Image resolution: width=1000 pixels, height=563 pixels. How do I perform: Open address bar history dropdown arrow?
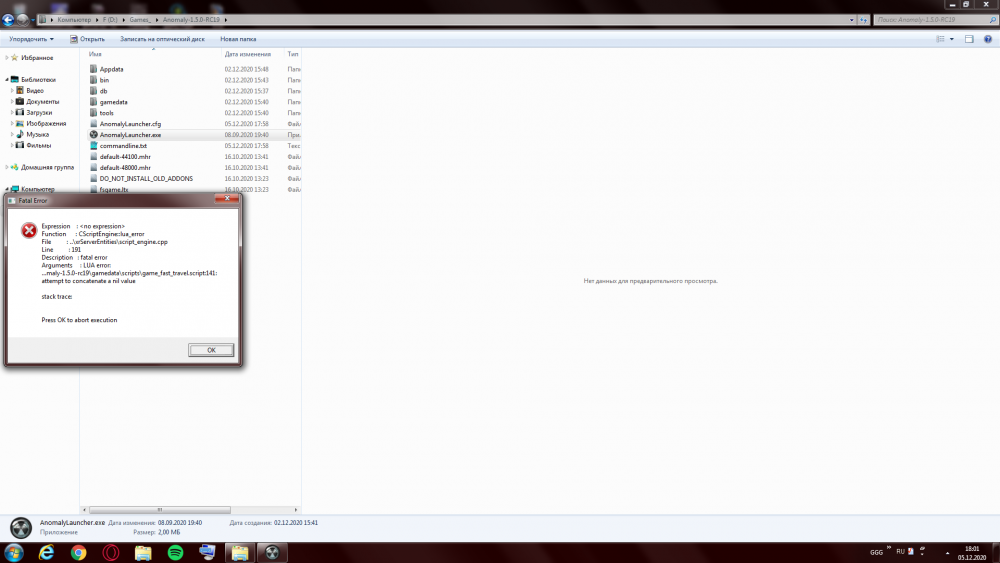click(851, 20)
